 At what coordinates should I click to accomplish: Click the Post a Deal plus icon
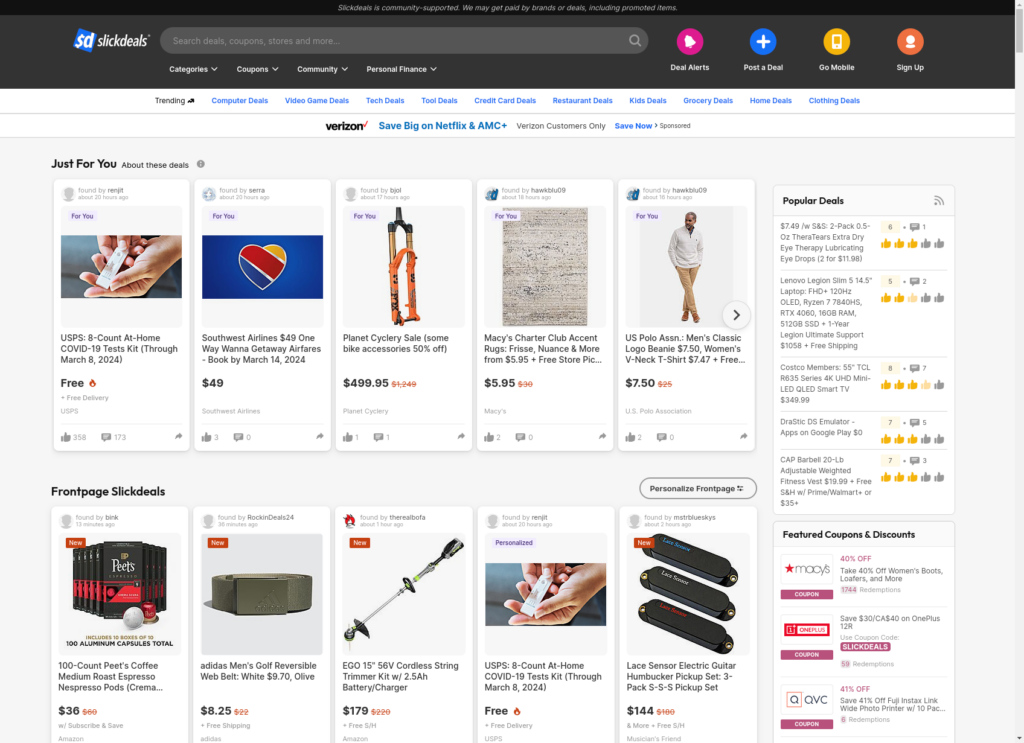(763, 42)
